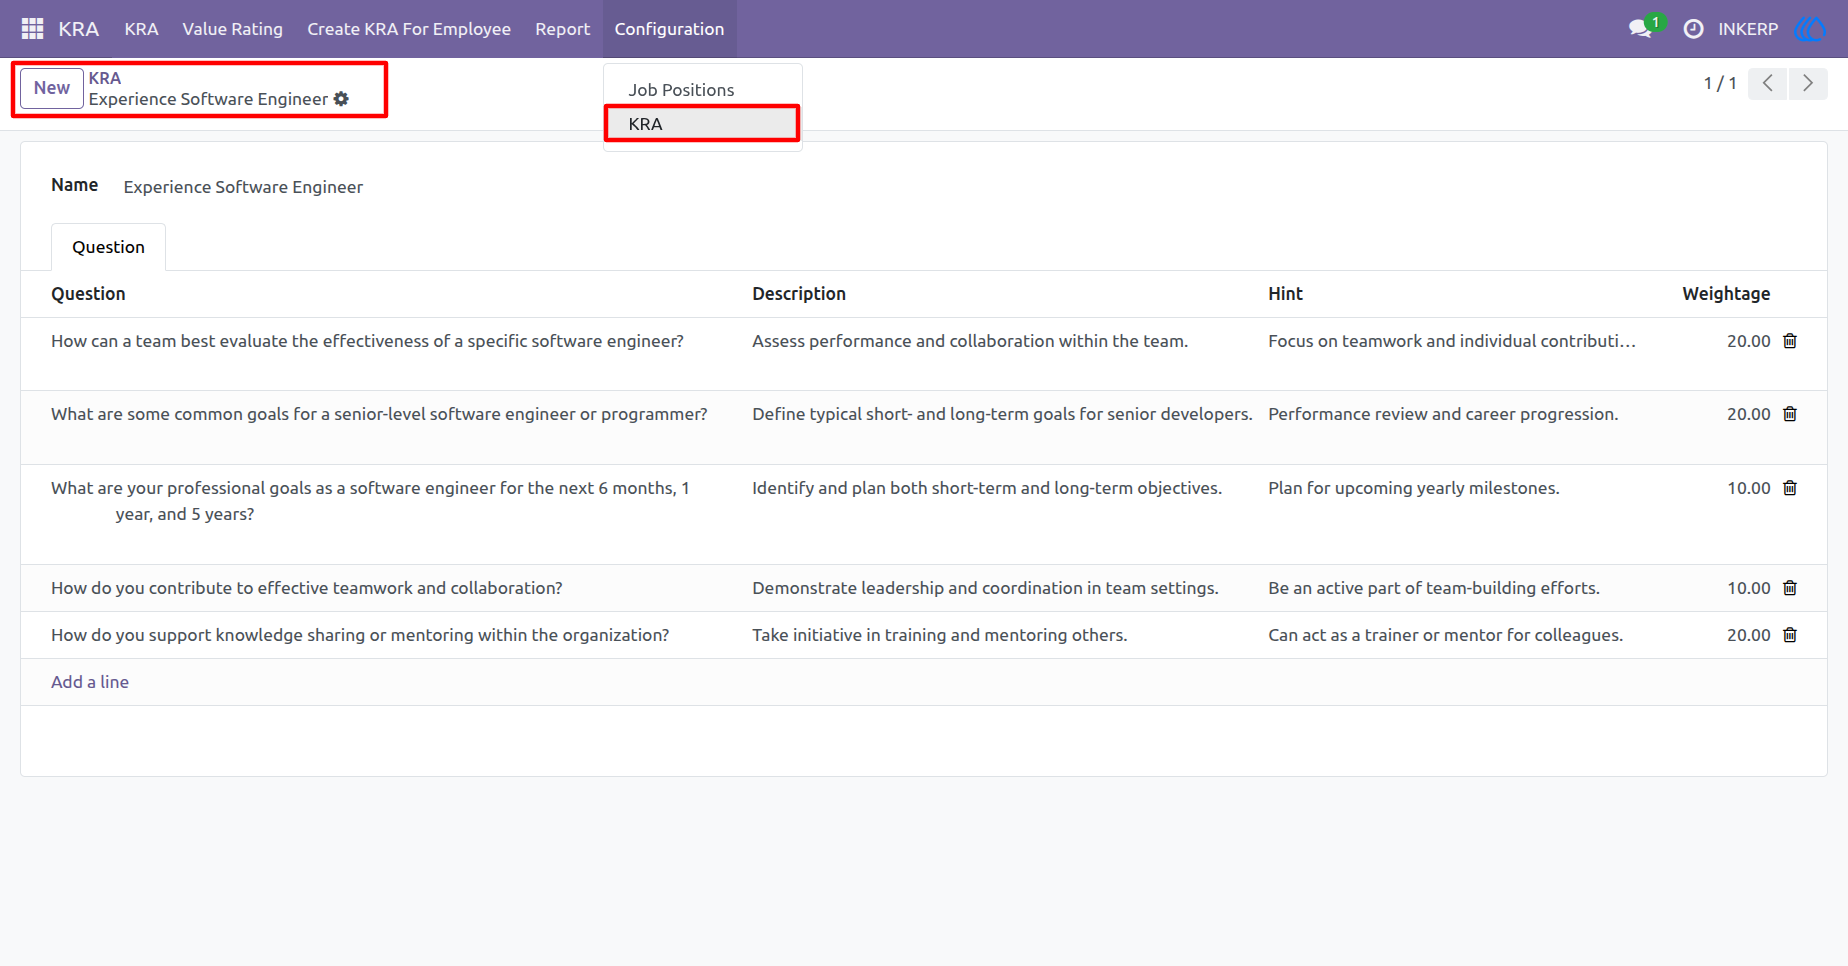Click the 1 / 1 pager counter
1848x966 pixels.
point(1720,83)
